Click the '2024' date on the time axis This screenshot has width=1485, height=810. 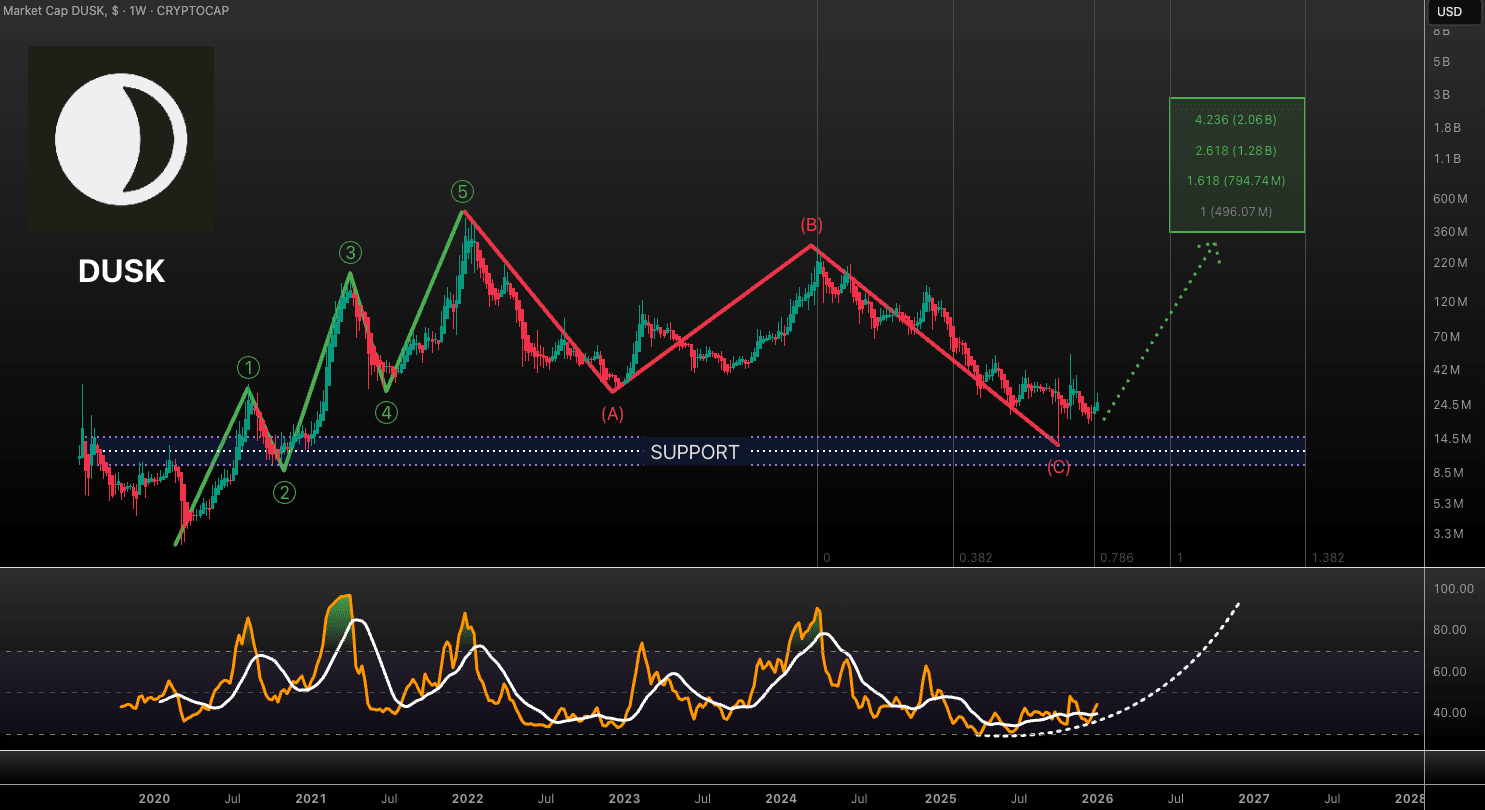click(x=781, y=799)
